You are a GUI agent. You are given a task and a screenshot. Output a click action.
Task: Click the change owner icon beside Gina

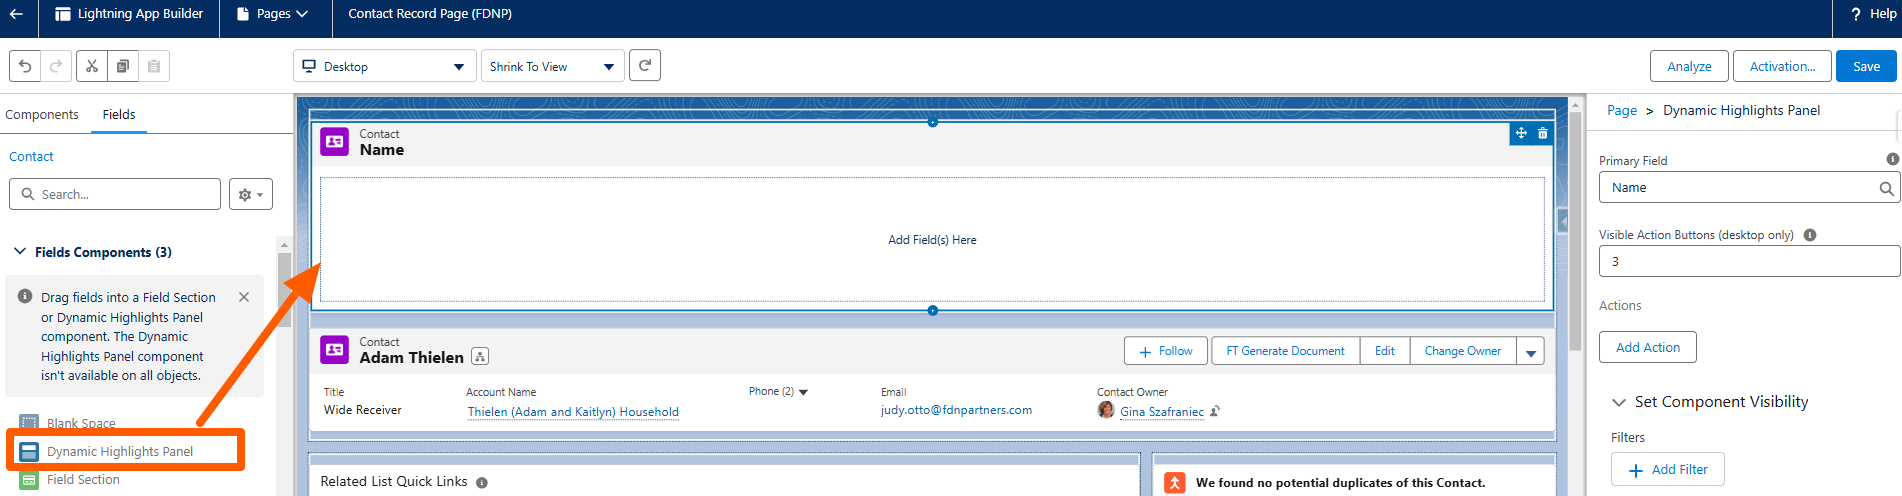pos(1215,411)
